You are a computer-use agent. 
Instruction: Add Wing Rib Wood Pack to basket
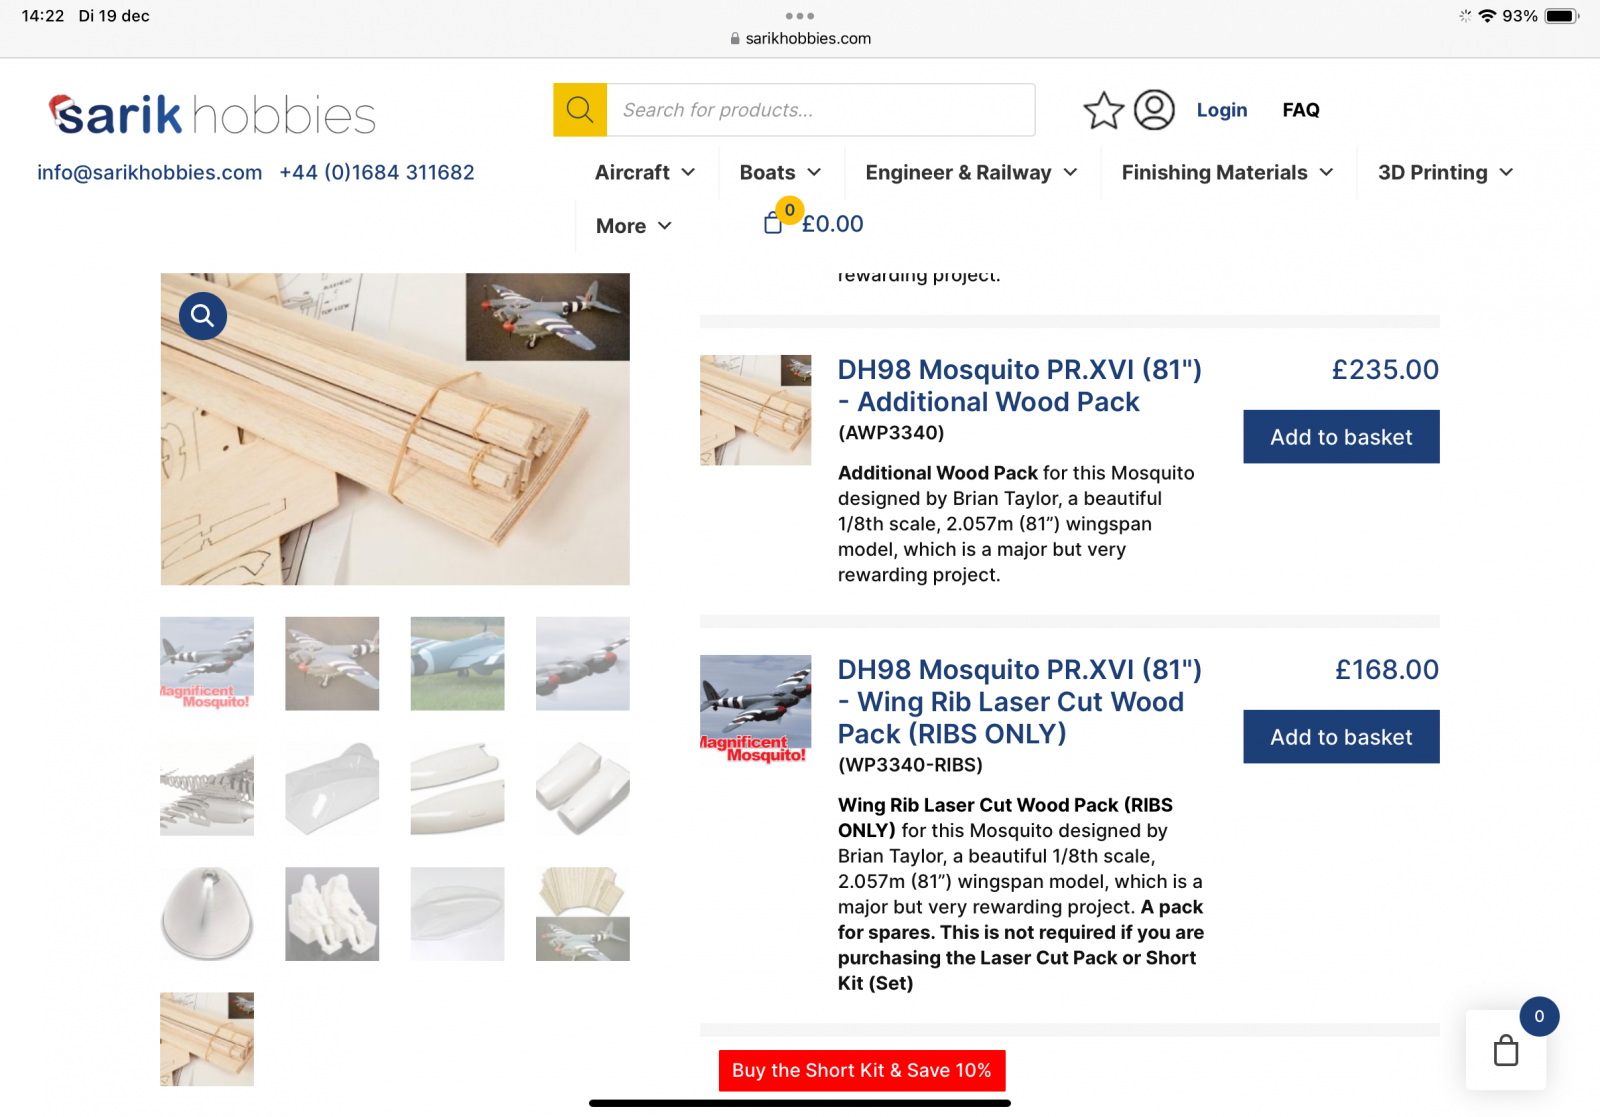1341,737
